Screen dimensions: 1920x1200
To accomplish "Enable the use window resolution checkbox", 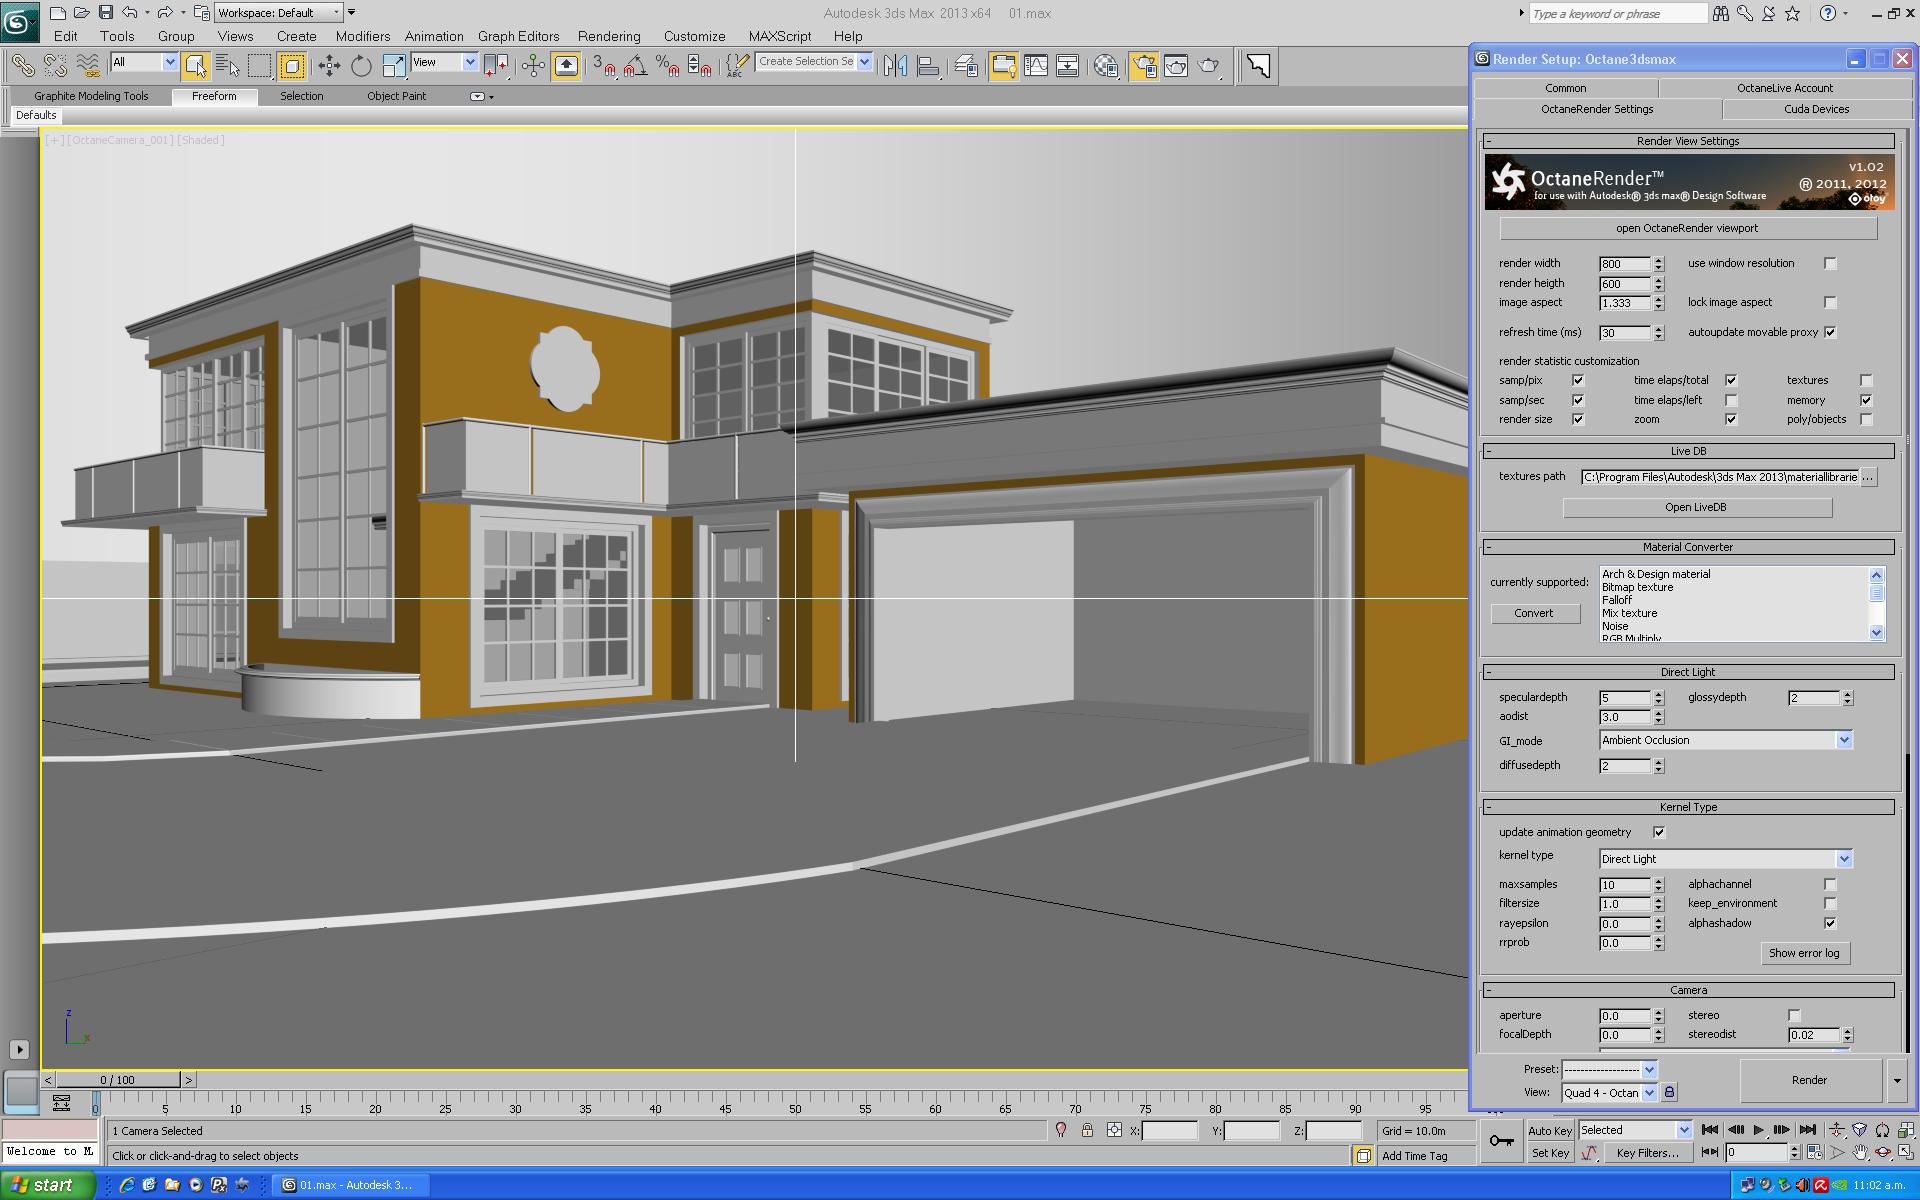I will (1830, 264).
